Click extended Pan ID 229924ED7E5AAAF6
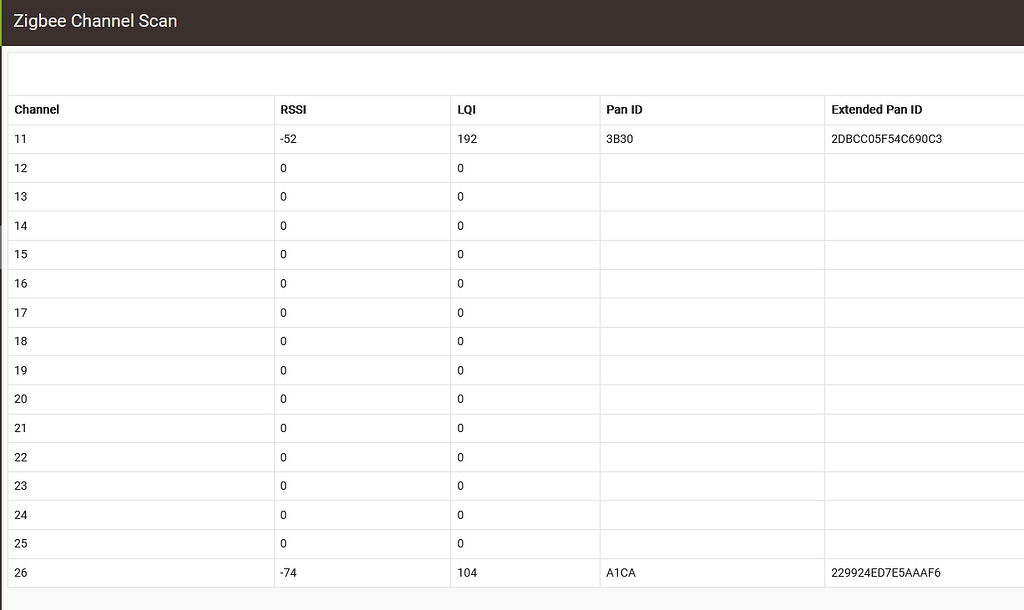This screenshot has height=610, width=1024. pyautogui.click(x=886, y=573)
